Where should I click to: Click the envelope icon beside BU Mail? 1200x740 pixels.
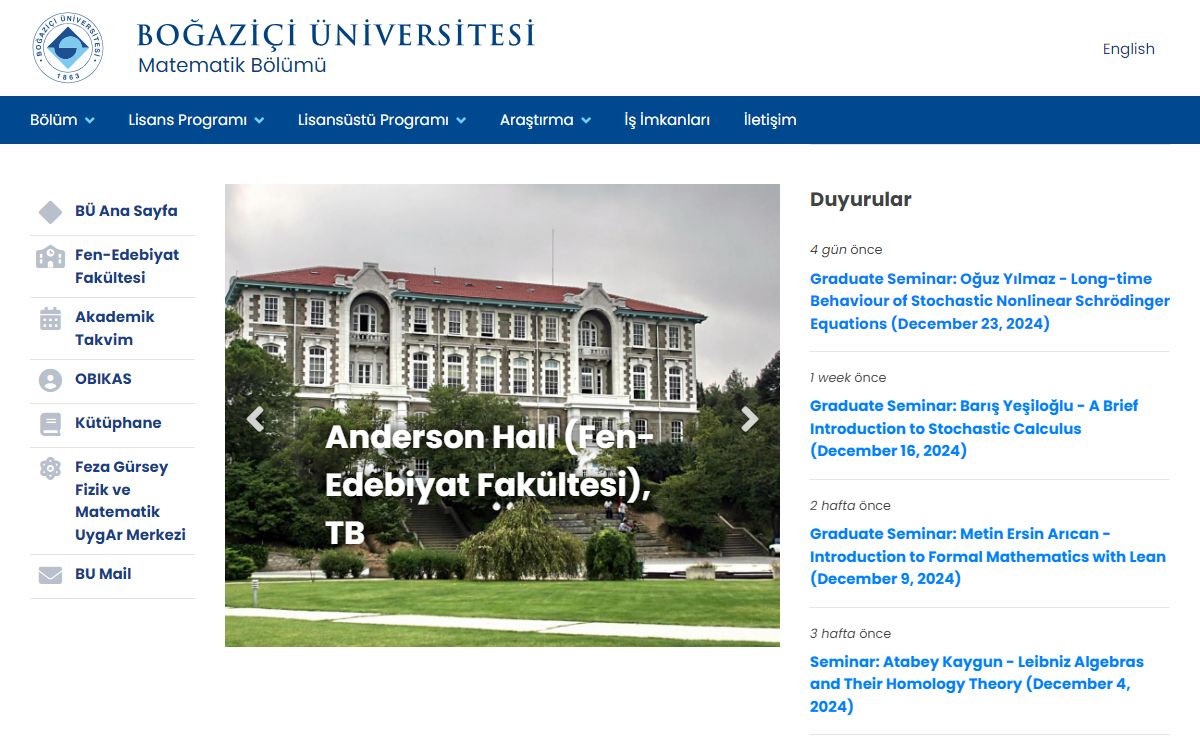tap(50, 575)
